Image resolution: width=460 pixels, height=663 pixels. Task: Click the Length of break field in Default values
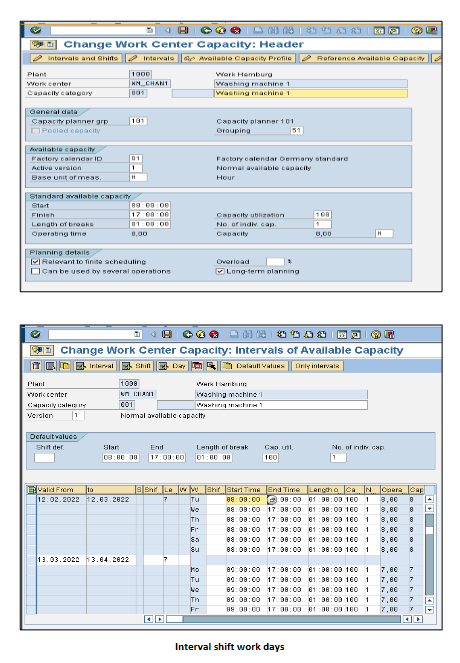(214, 458)
